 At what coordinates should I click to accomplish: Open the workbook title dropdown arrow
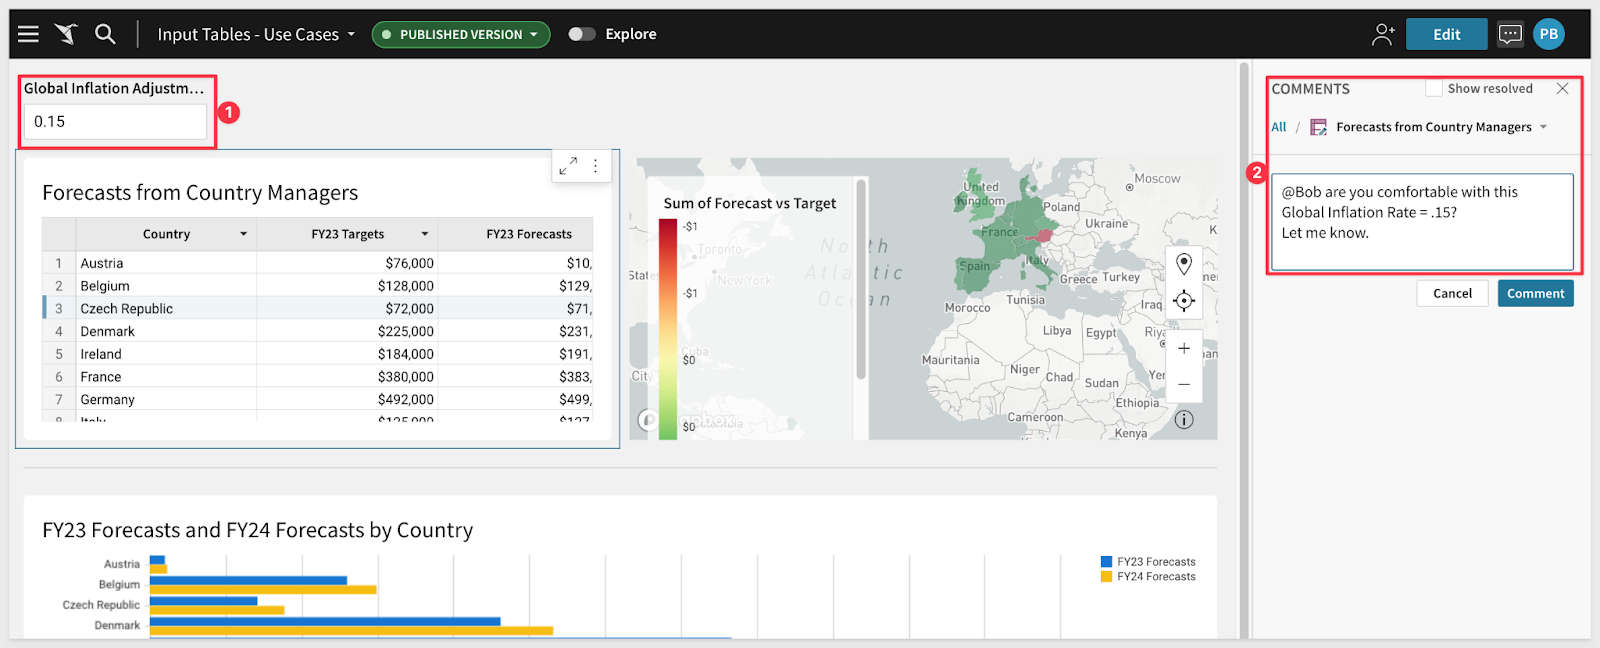tap(351, 34)
